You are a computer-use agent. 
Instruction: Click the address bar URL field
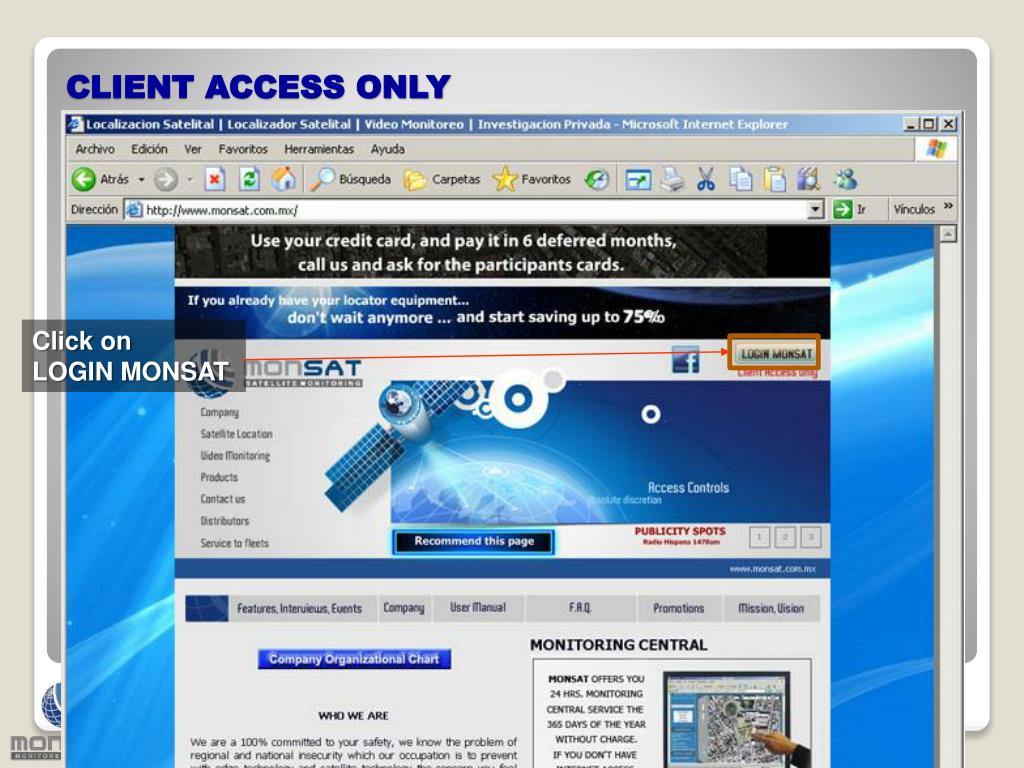point(474,210)
